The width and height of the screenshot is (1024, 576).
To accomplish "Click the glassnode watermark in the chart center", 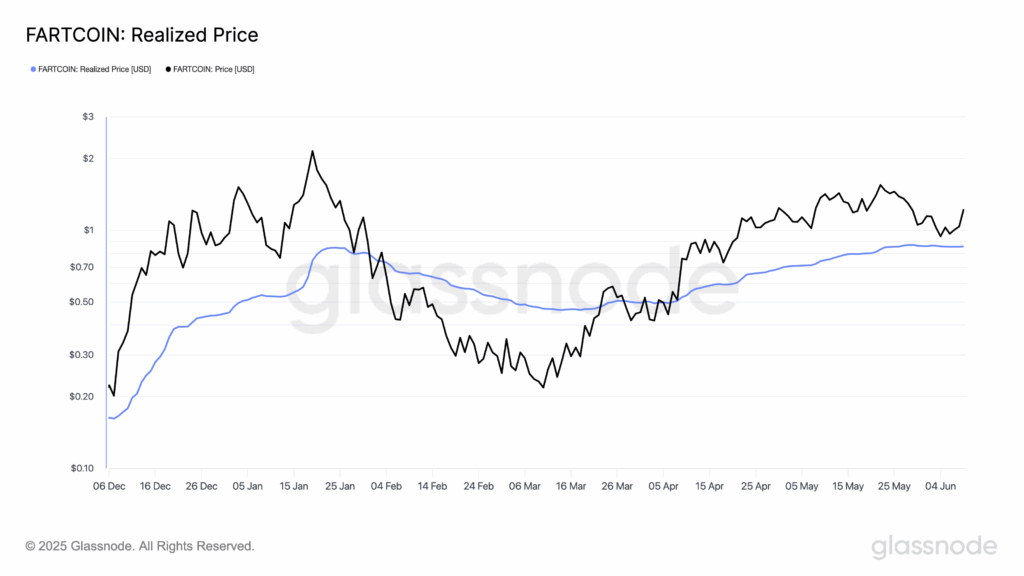I will (512, 295).
